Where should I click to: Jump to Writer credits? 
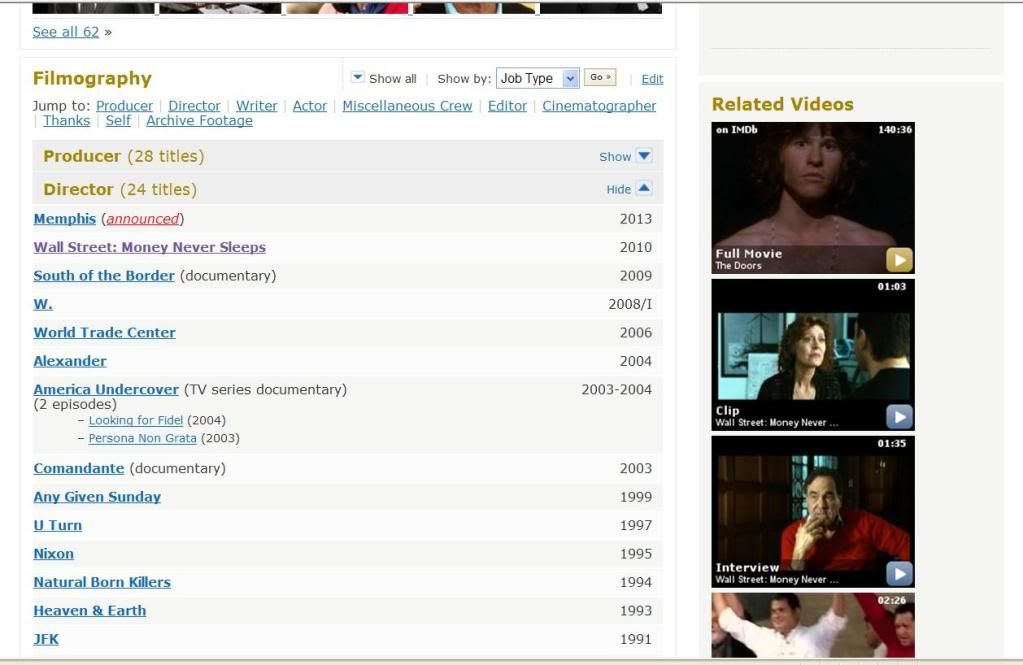[256, 106]
